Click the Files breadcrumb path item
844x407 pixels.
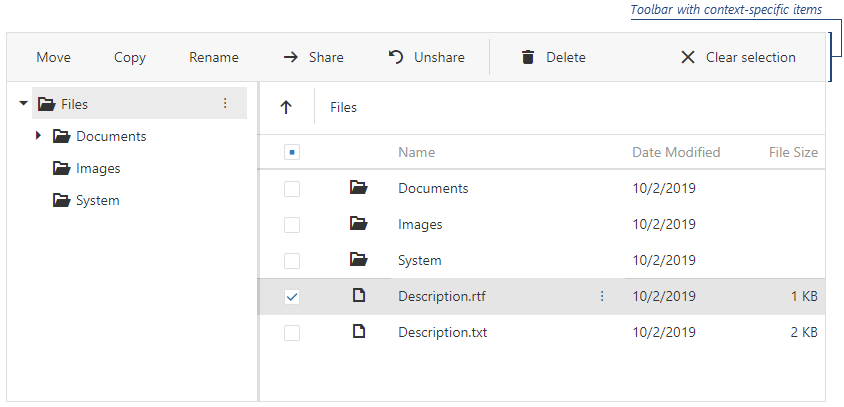343,108
